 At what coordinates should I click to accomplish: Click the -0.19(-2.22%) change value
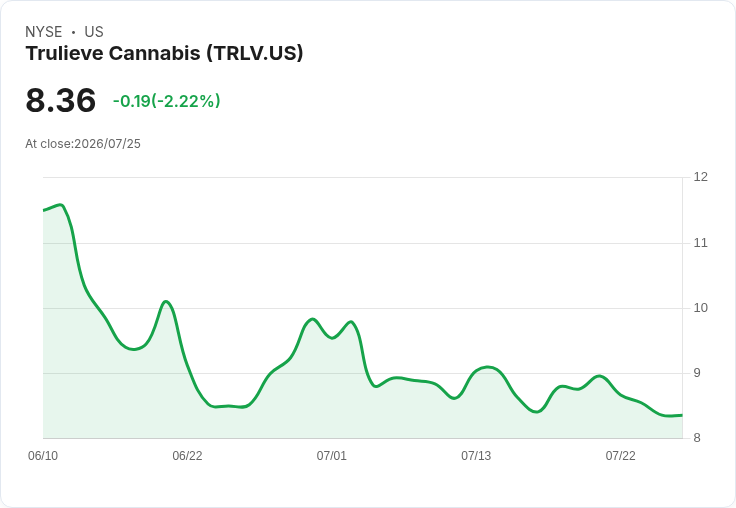(167, 101)
